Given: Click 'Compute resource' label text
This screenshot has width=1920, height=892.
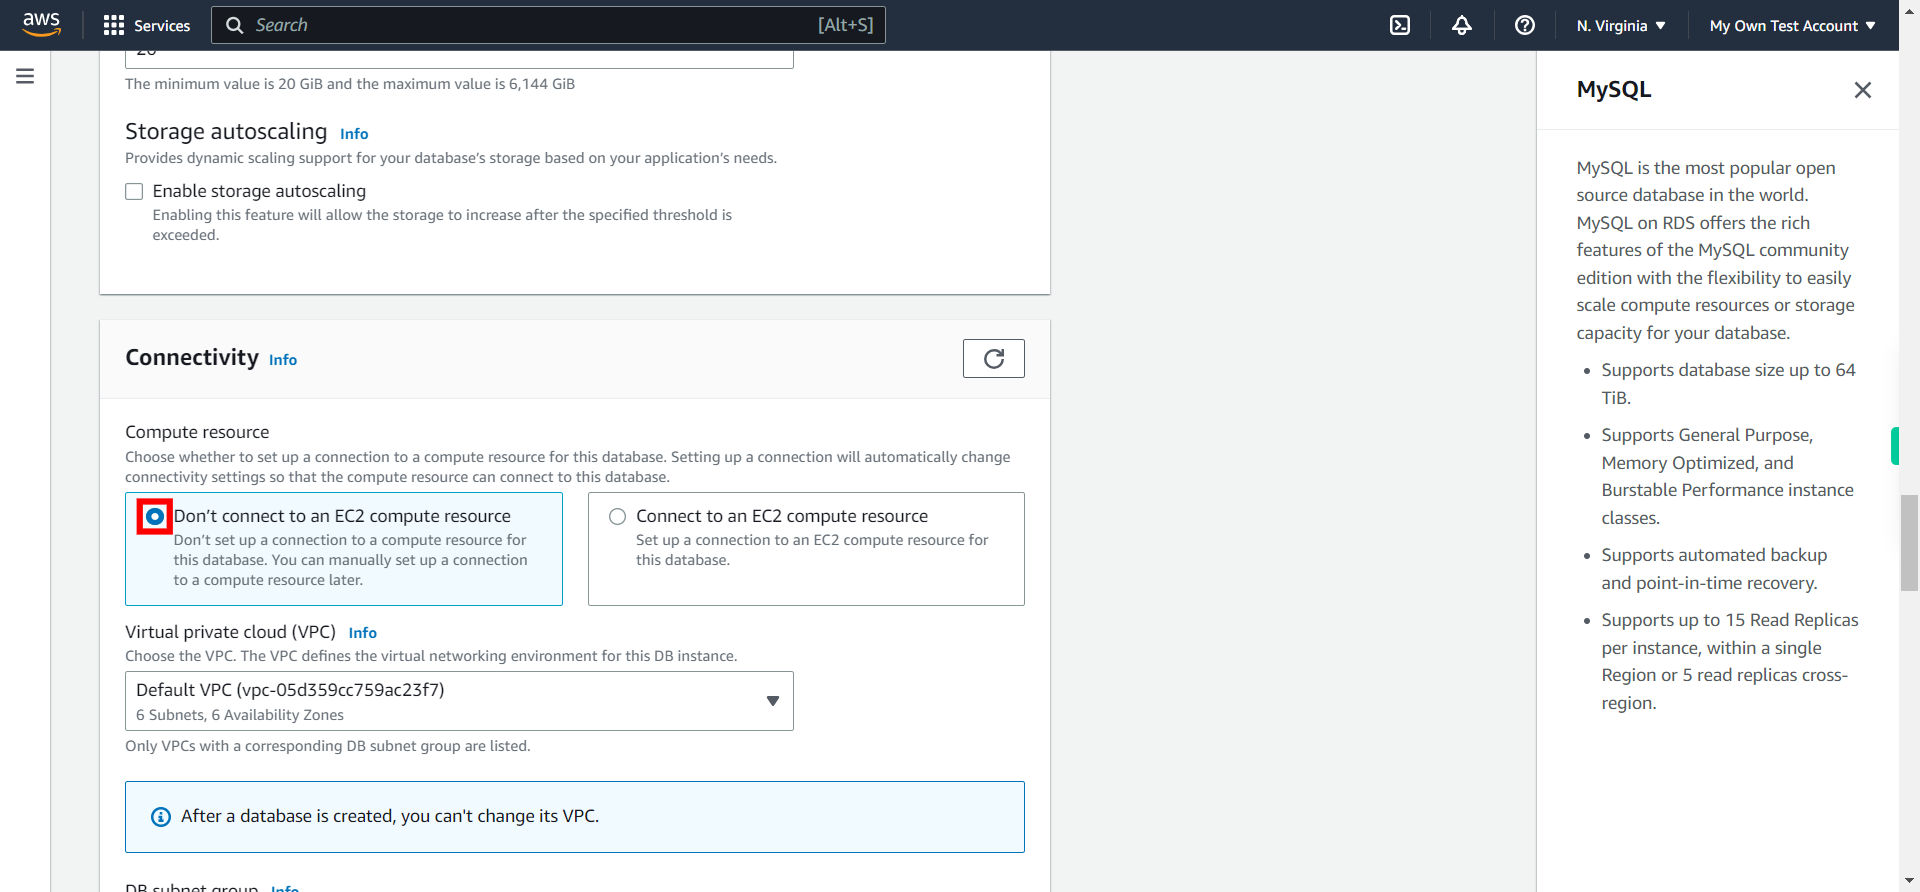Looking at the screenshot, I should [x=197, y=432].
